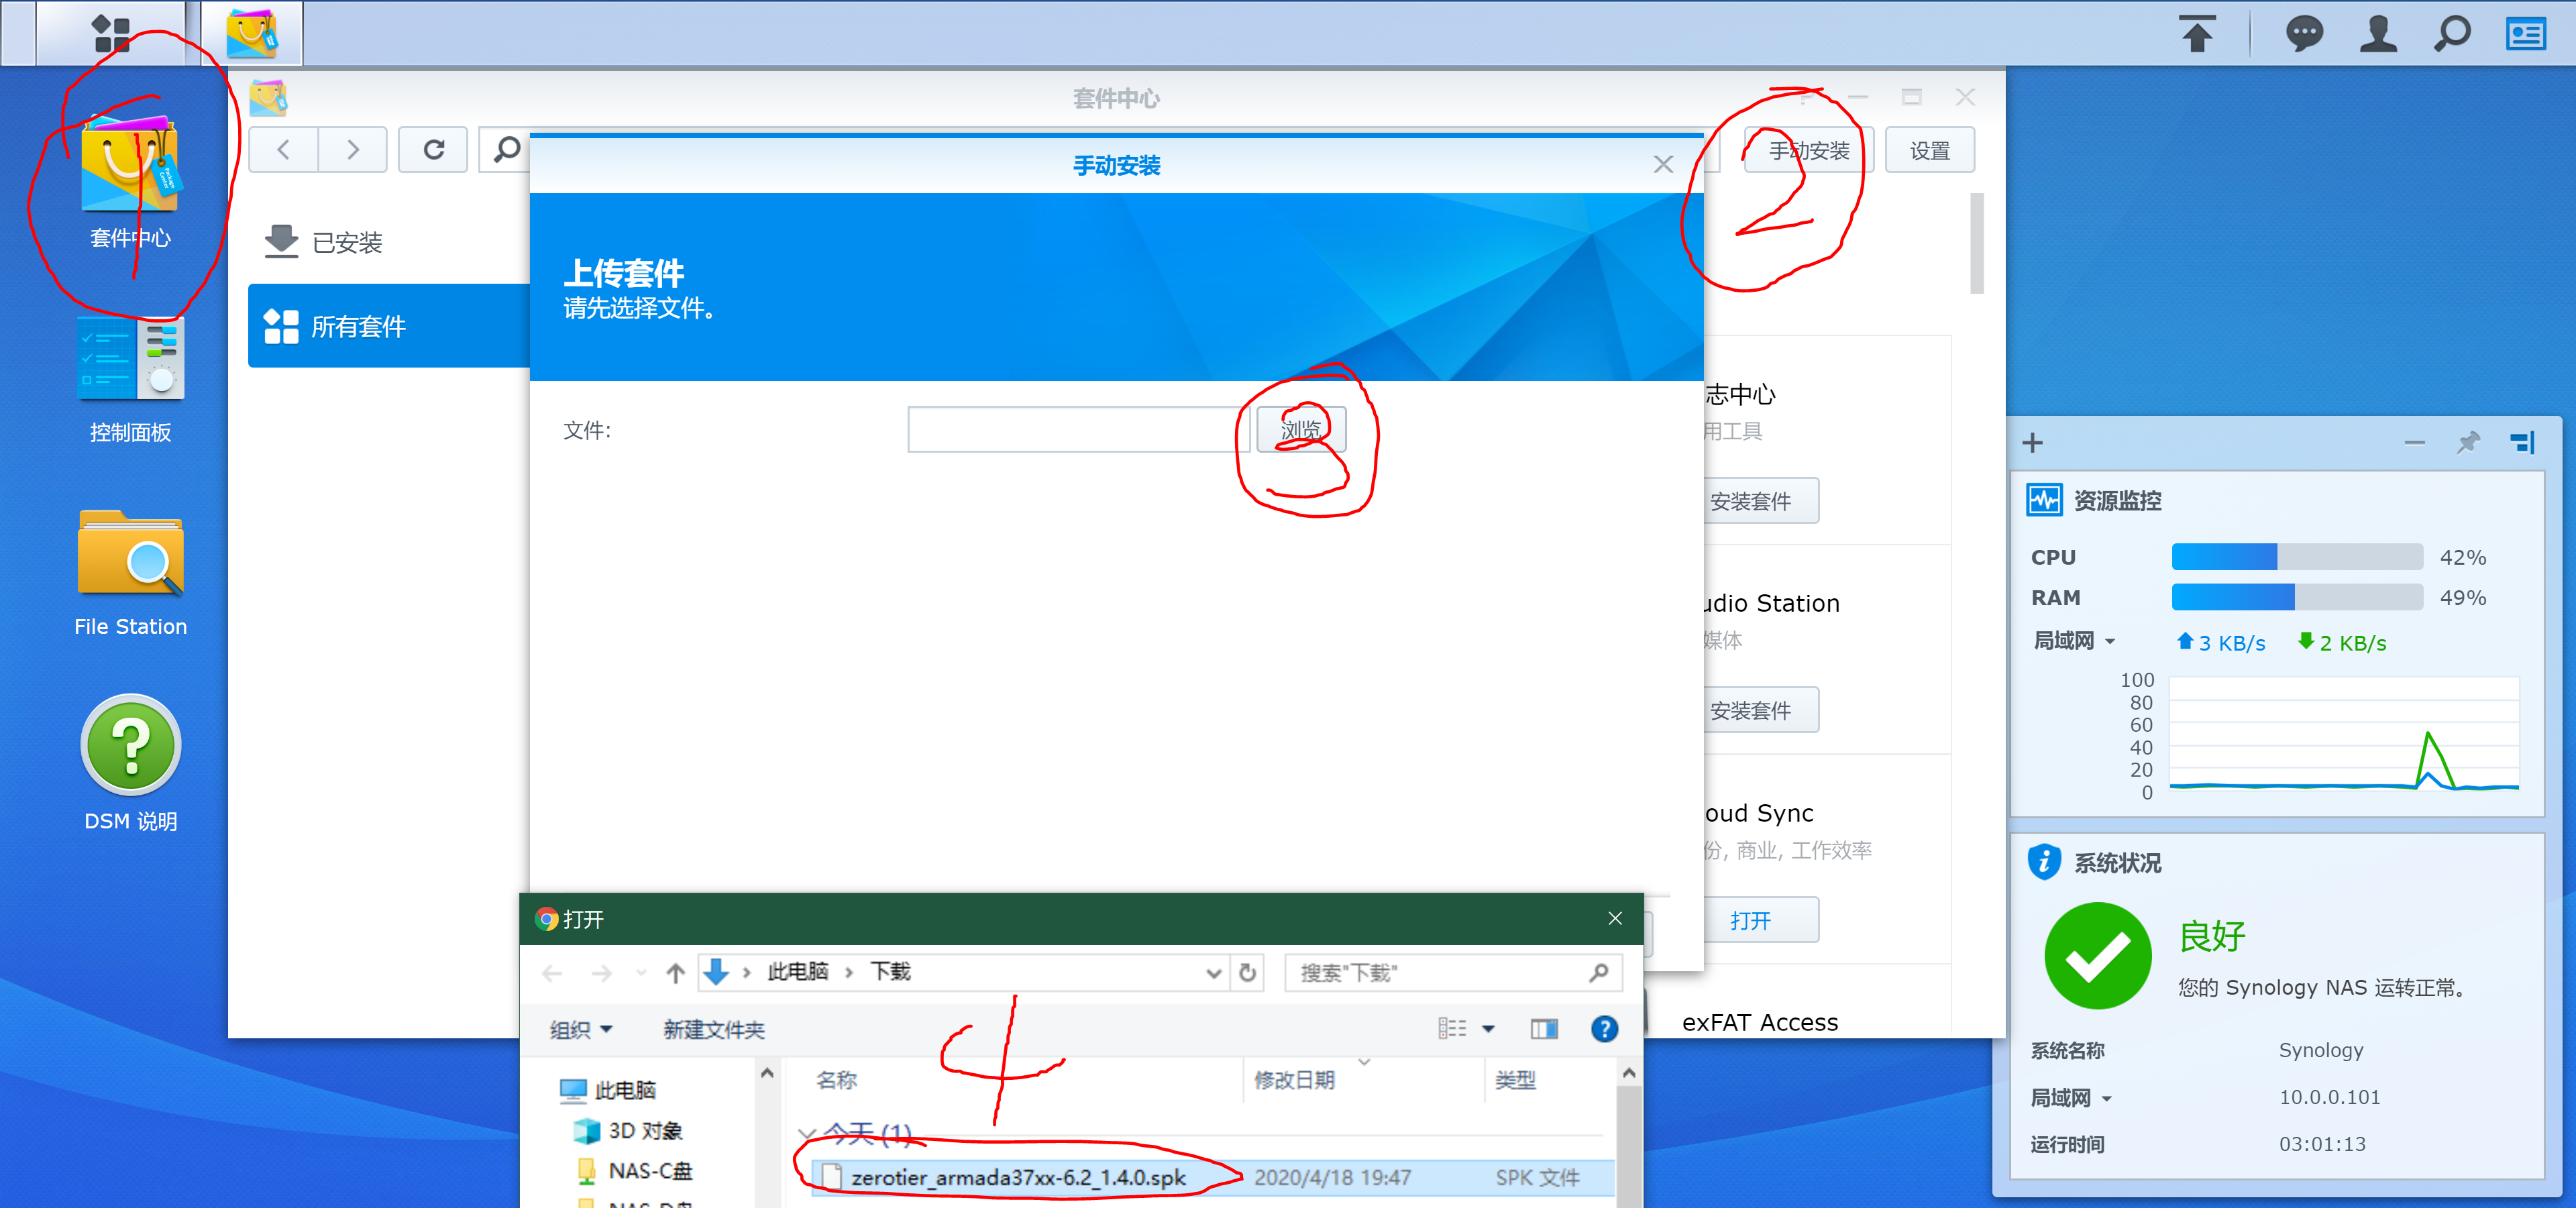The width and height of the screenshot is (2576, 1208).
Task: Open 资源监控 widget title icon
Action: [x=2043, y=499]
